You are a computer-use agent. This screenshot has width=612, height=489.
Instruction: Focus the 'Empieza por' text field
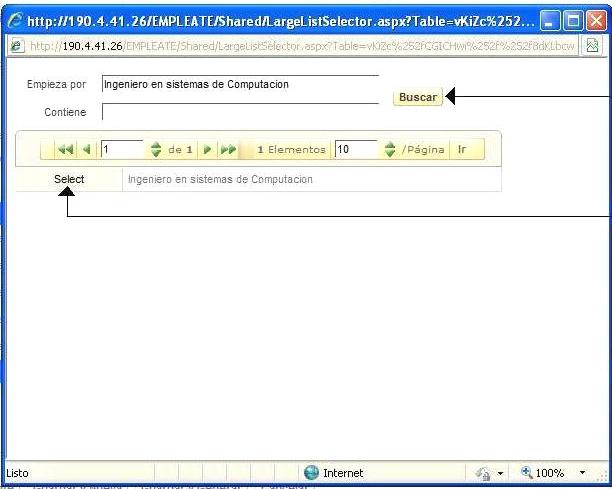(x=240, y=85)
